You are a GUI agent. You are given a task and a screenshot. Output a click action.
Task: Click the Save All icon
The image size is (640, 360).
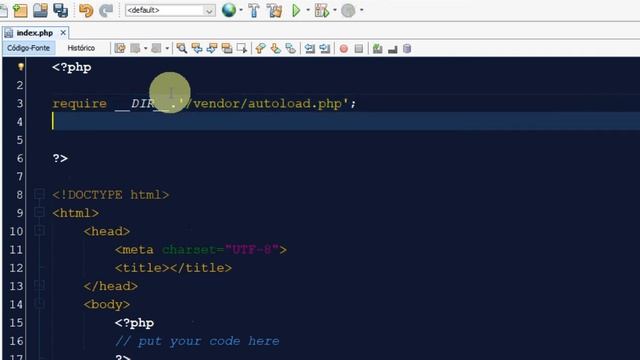tap(60, 10)
